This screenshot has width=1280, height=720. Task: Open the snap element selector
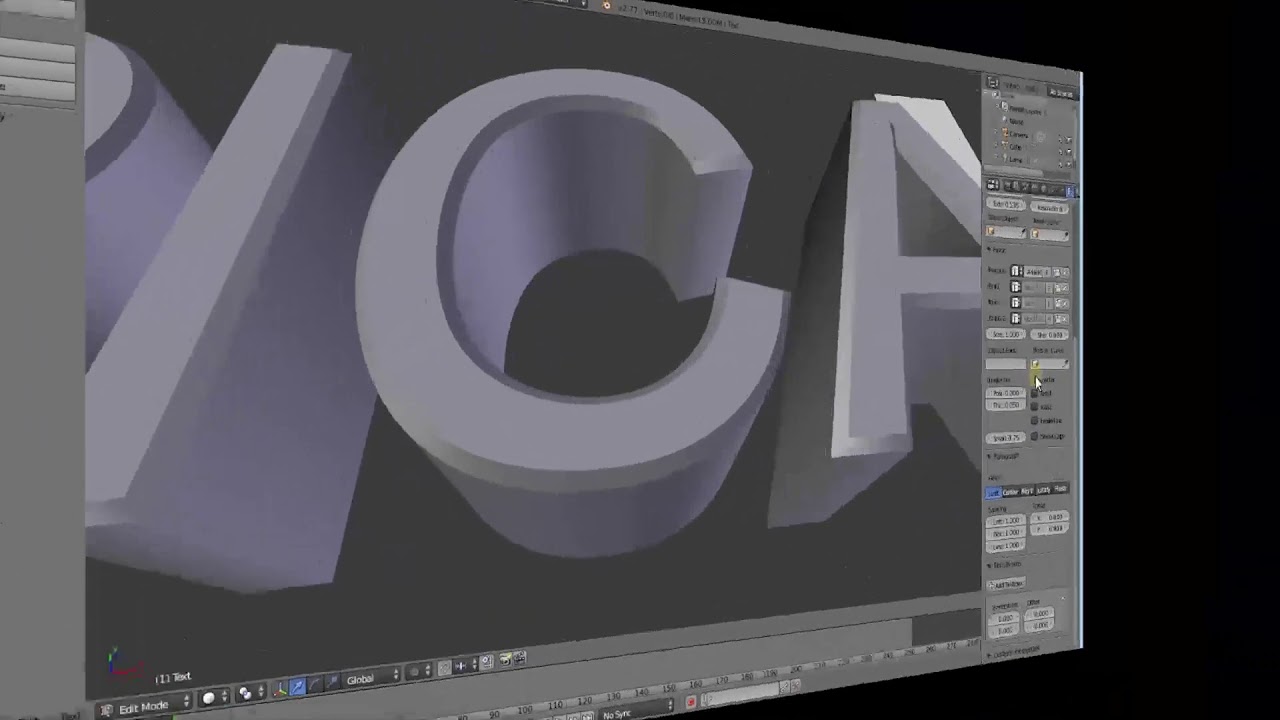pyautogui.click(x=466, y=665)
